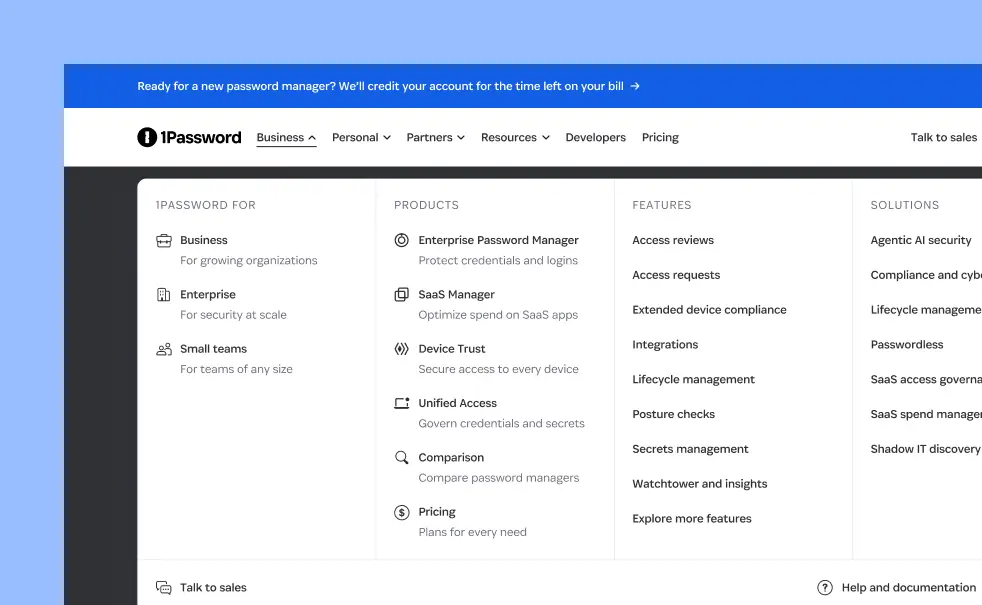Open Business for growing organizations
The width and height of the screenshot is (982, 605).
(x=204, y=240)
